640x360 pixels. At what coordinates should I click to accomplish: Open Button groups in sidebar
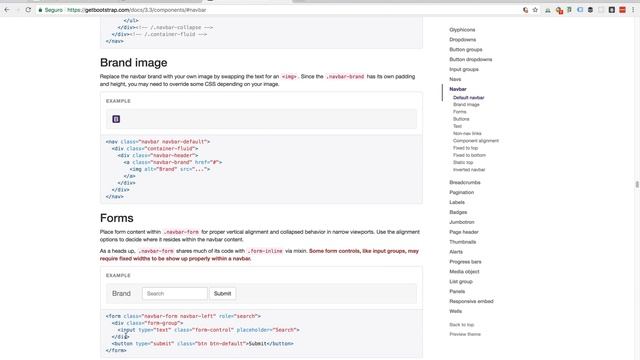click(466, 49)
